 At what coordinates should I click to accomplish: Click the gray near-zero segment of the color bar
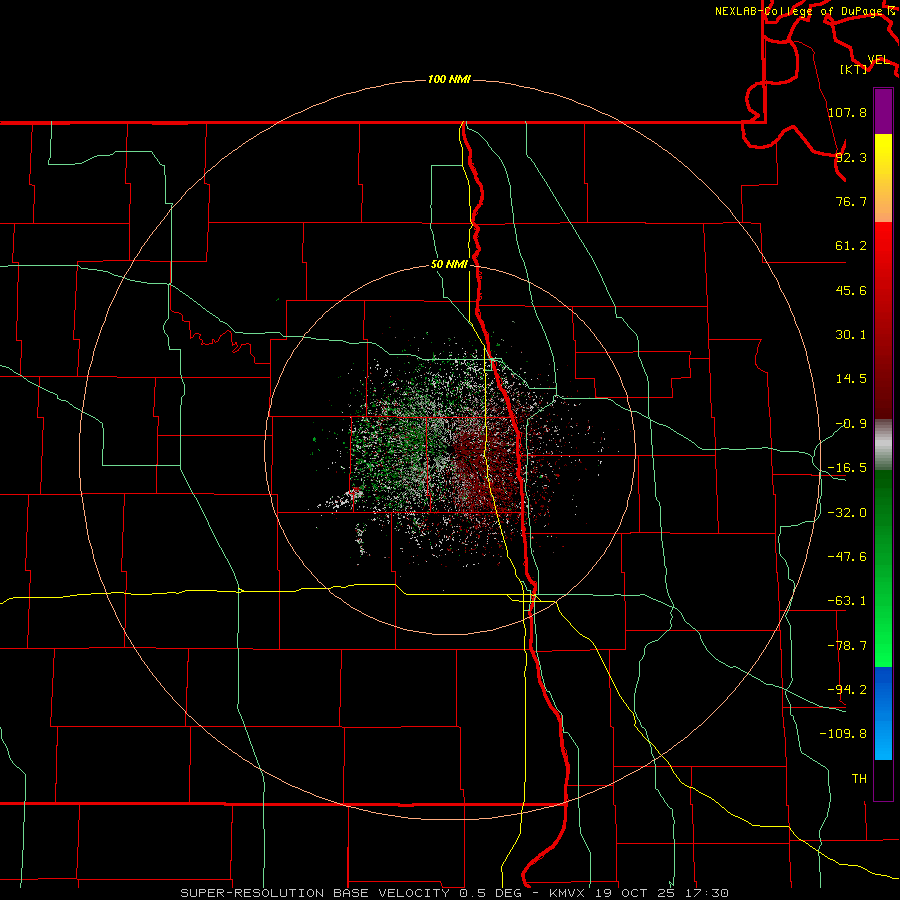883,445
